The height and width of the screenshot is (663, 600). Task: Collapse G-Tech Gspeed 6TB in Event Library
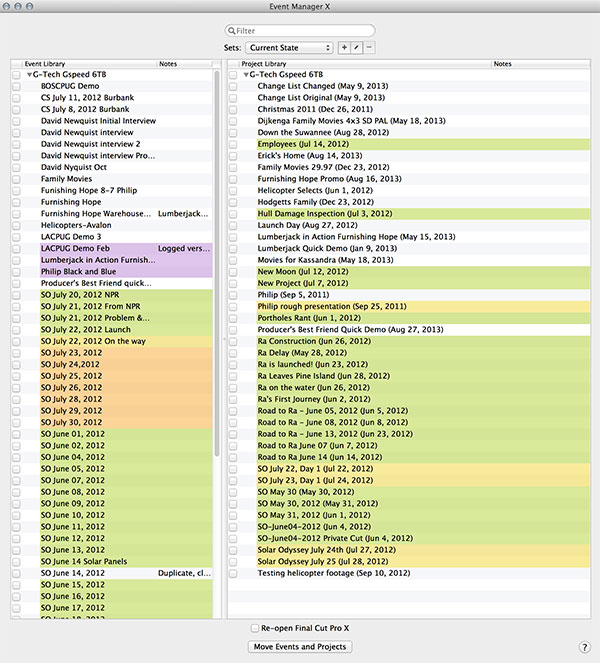coord(29,75)
